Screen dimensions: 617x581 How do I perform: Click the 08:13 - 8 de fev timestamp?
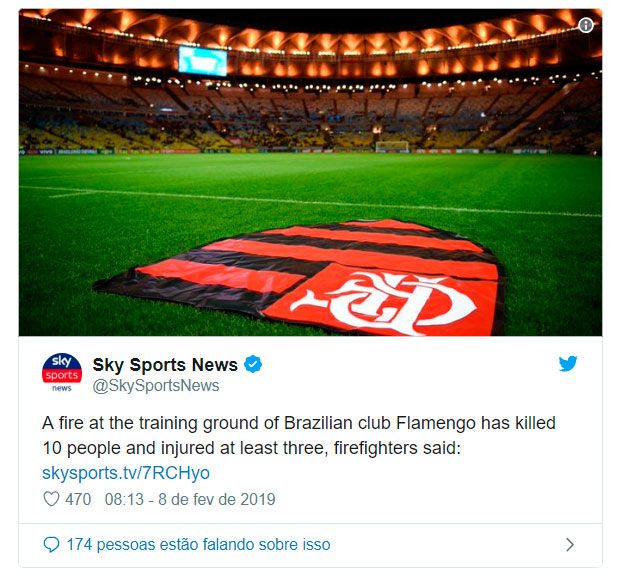click(190, 499)
